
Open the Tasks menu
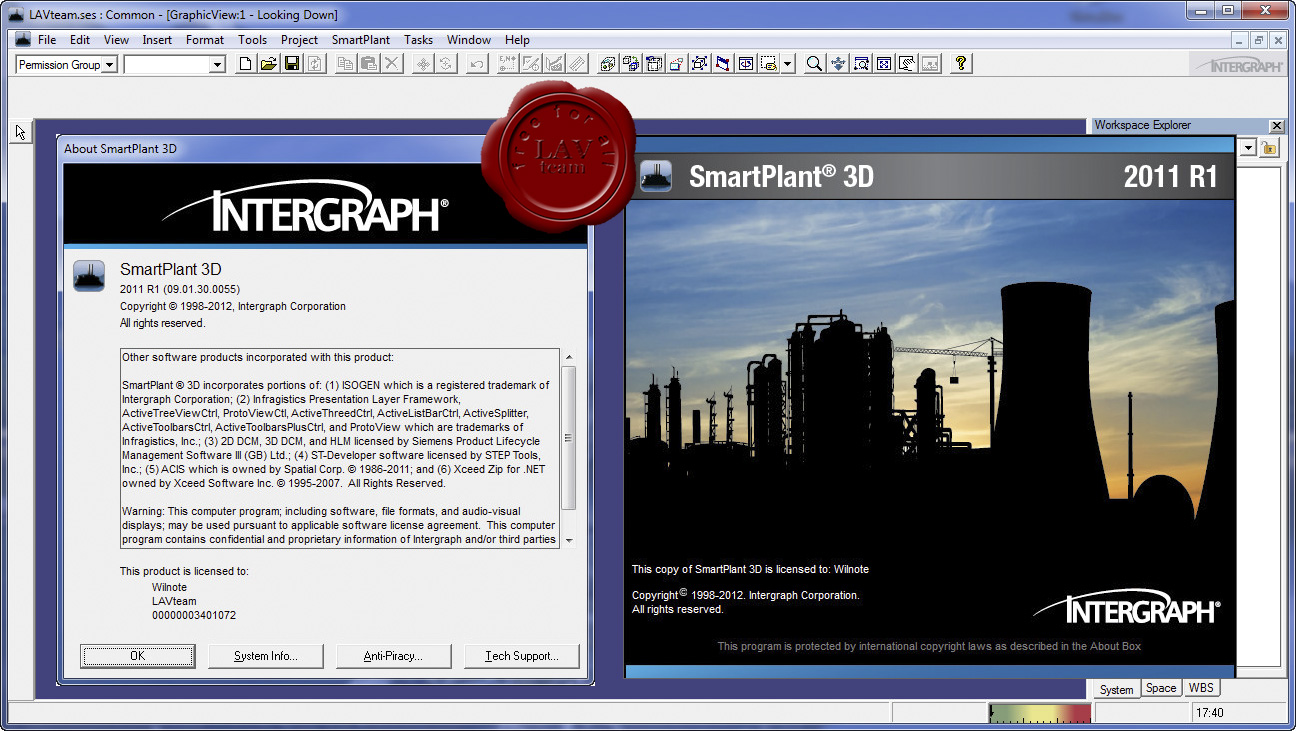click(x=419, y=40)
